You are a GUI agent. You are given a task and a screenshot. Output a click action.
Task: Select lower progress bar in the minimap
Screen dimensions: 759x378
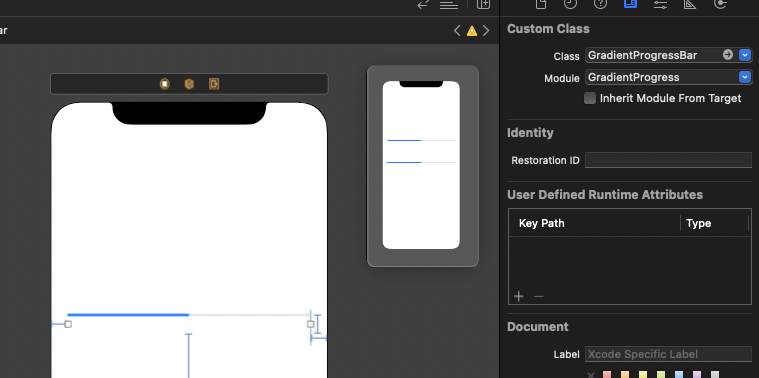421,162
